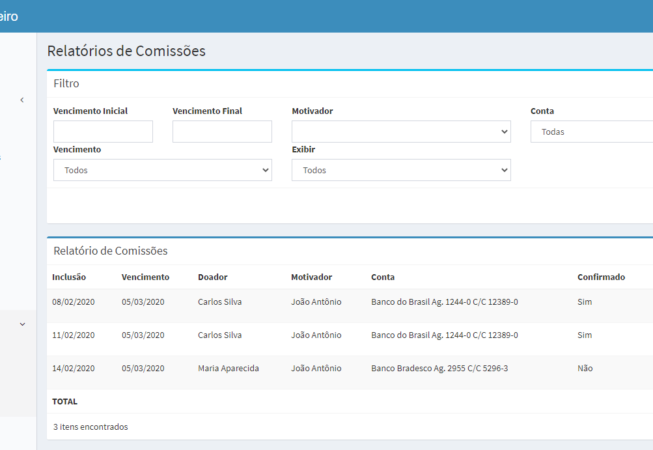Click the Doador column header
Screen dimensions: 653x450
pos(212,277)
